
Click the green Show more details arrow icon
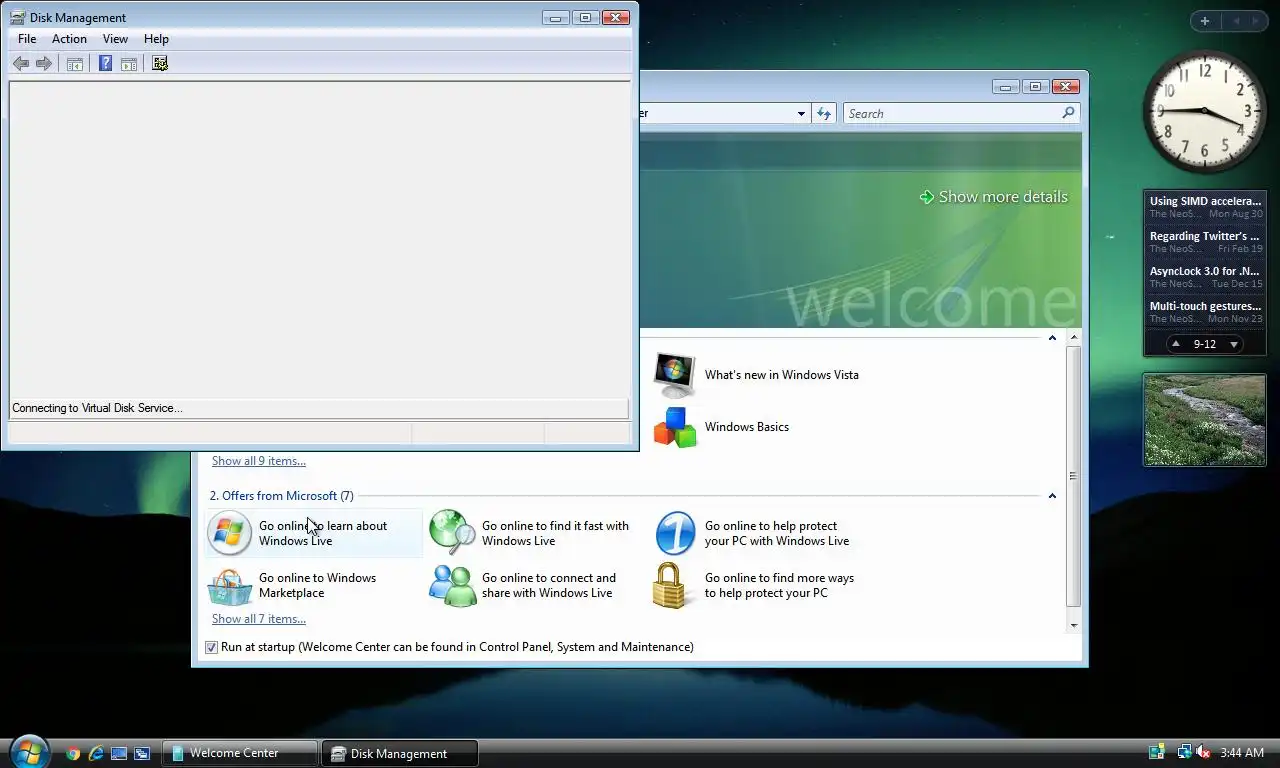(927, 197)
